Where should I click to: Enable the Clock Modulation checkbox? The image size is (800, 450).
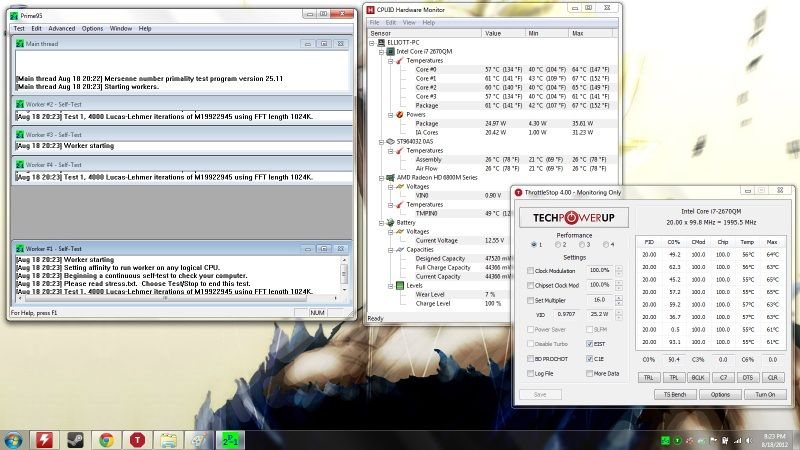[x=530, y=270]
